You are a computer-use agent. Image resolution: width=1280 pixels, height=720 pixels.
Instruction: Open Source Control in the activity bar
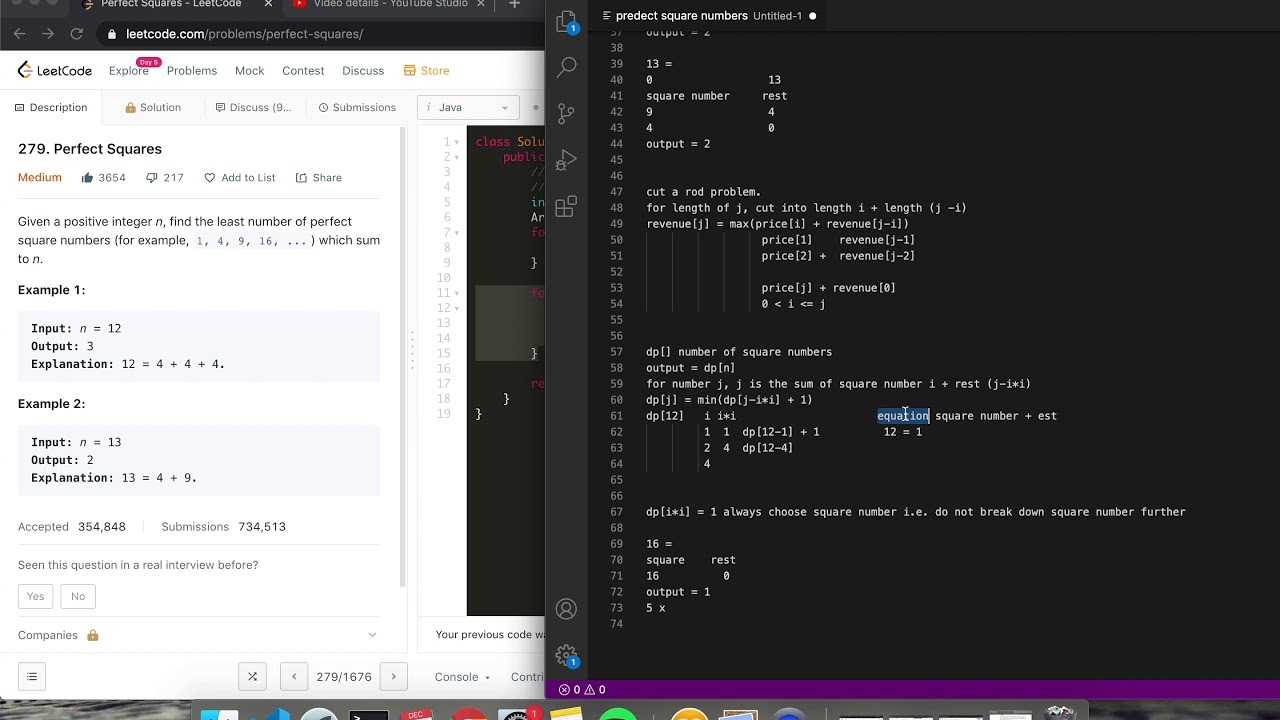[x=566, y=113]
